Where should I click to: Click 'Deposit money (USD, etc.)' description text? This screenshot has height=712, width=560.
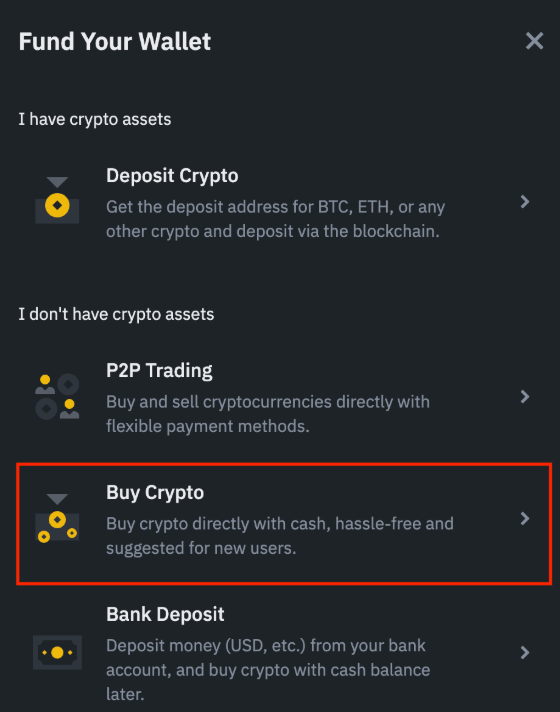pyautogui.click(x=268, y=670)
